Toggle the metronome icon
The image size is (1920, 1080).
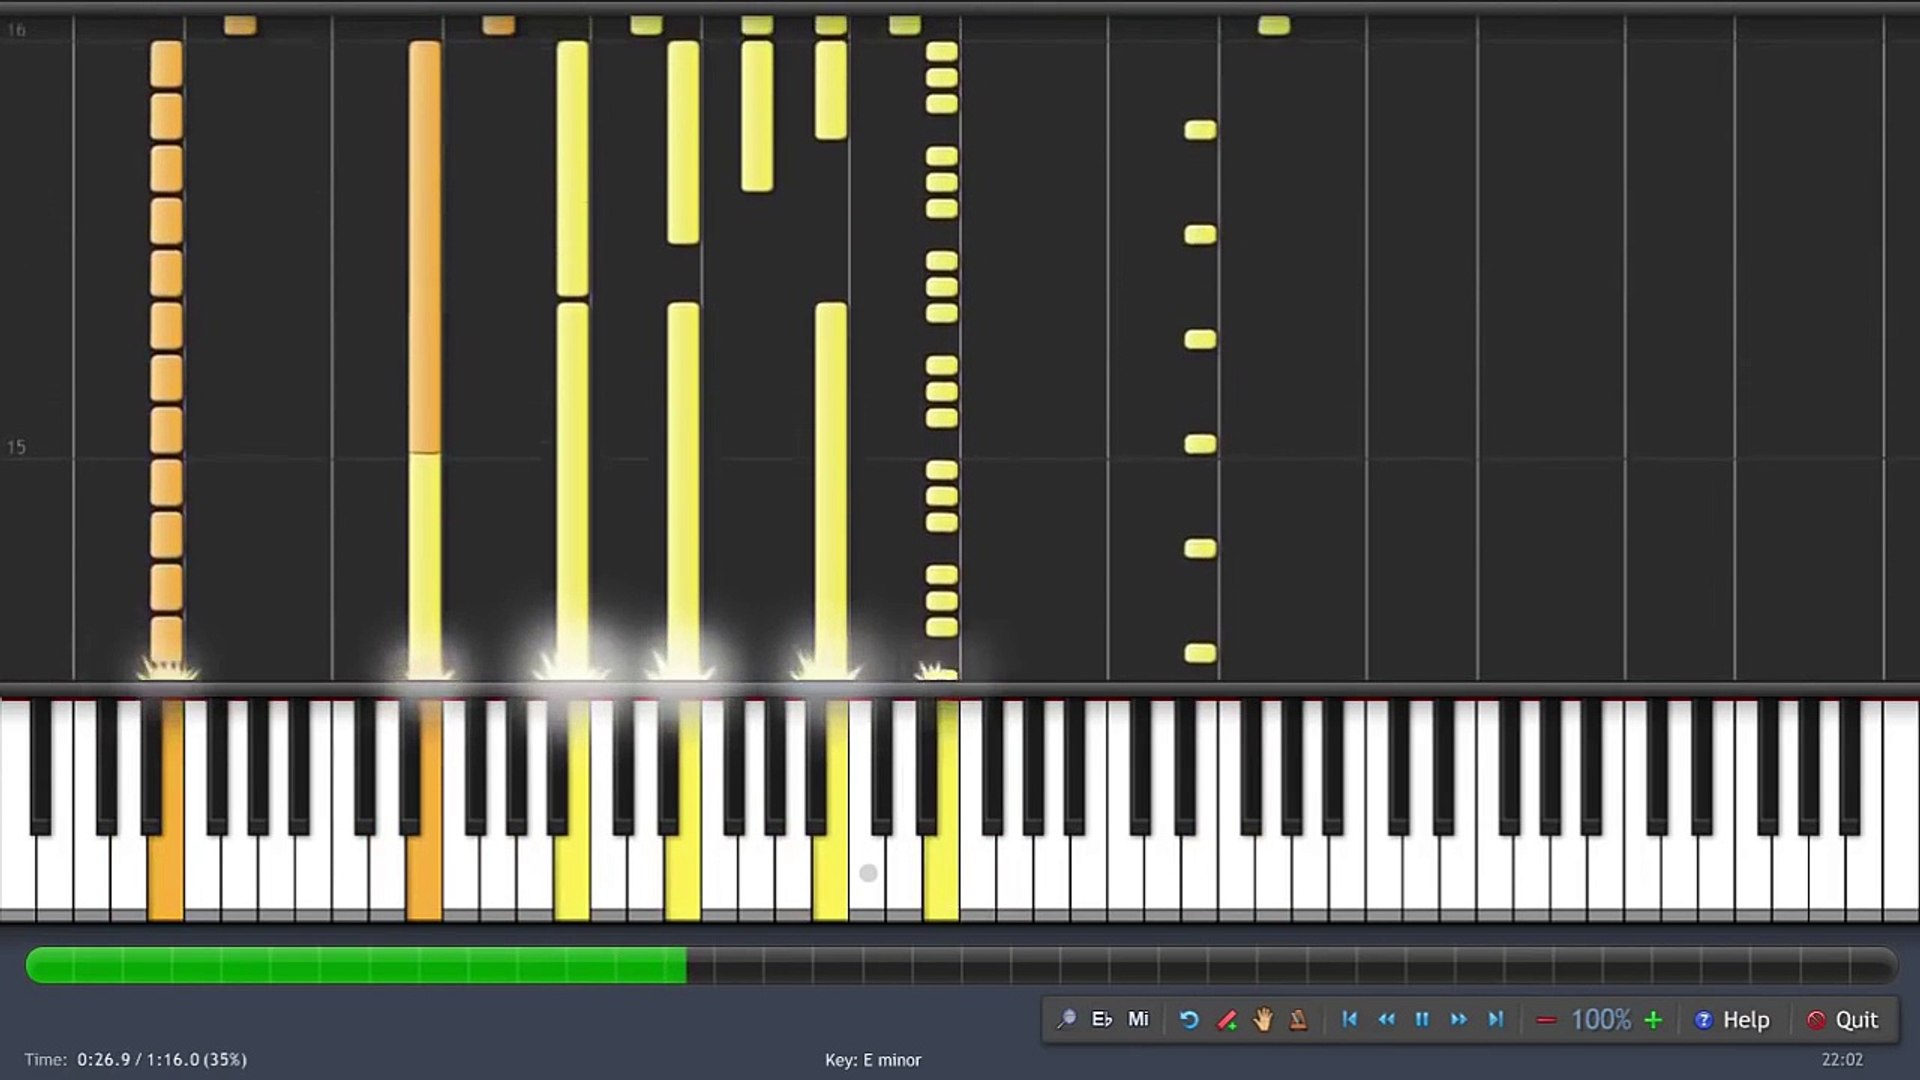click(1298, 1019)
